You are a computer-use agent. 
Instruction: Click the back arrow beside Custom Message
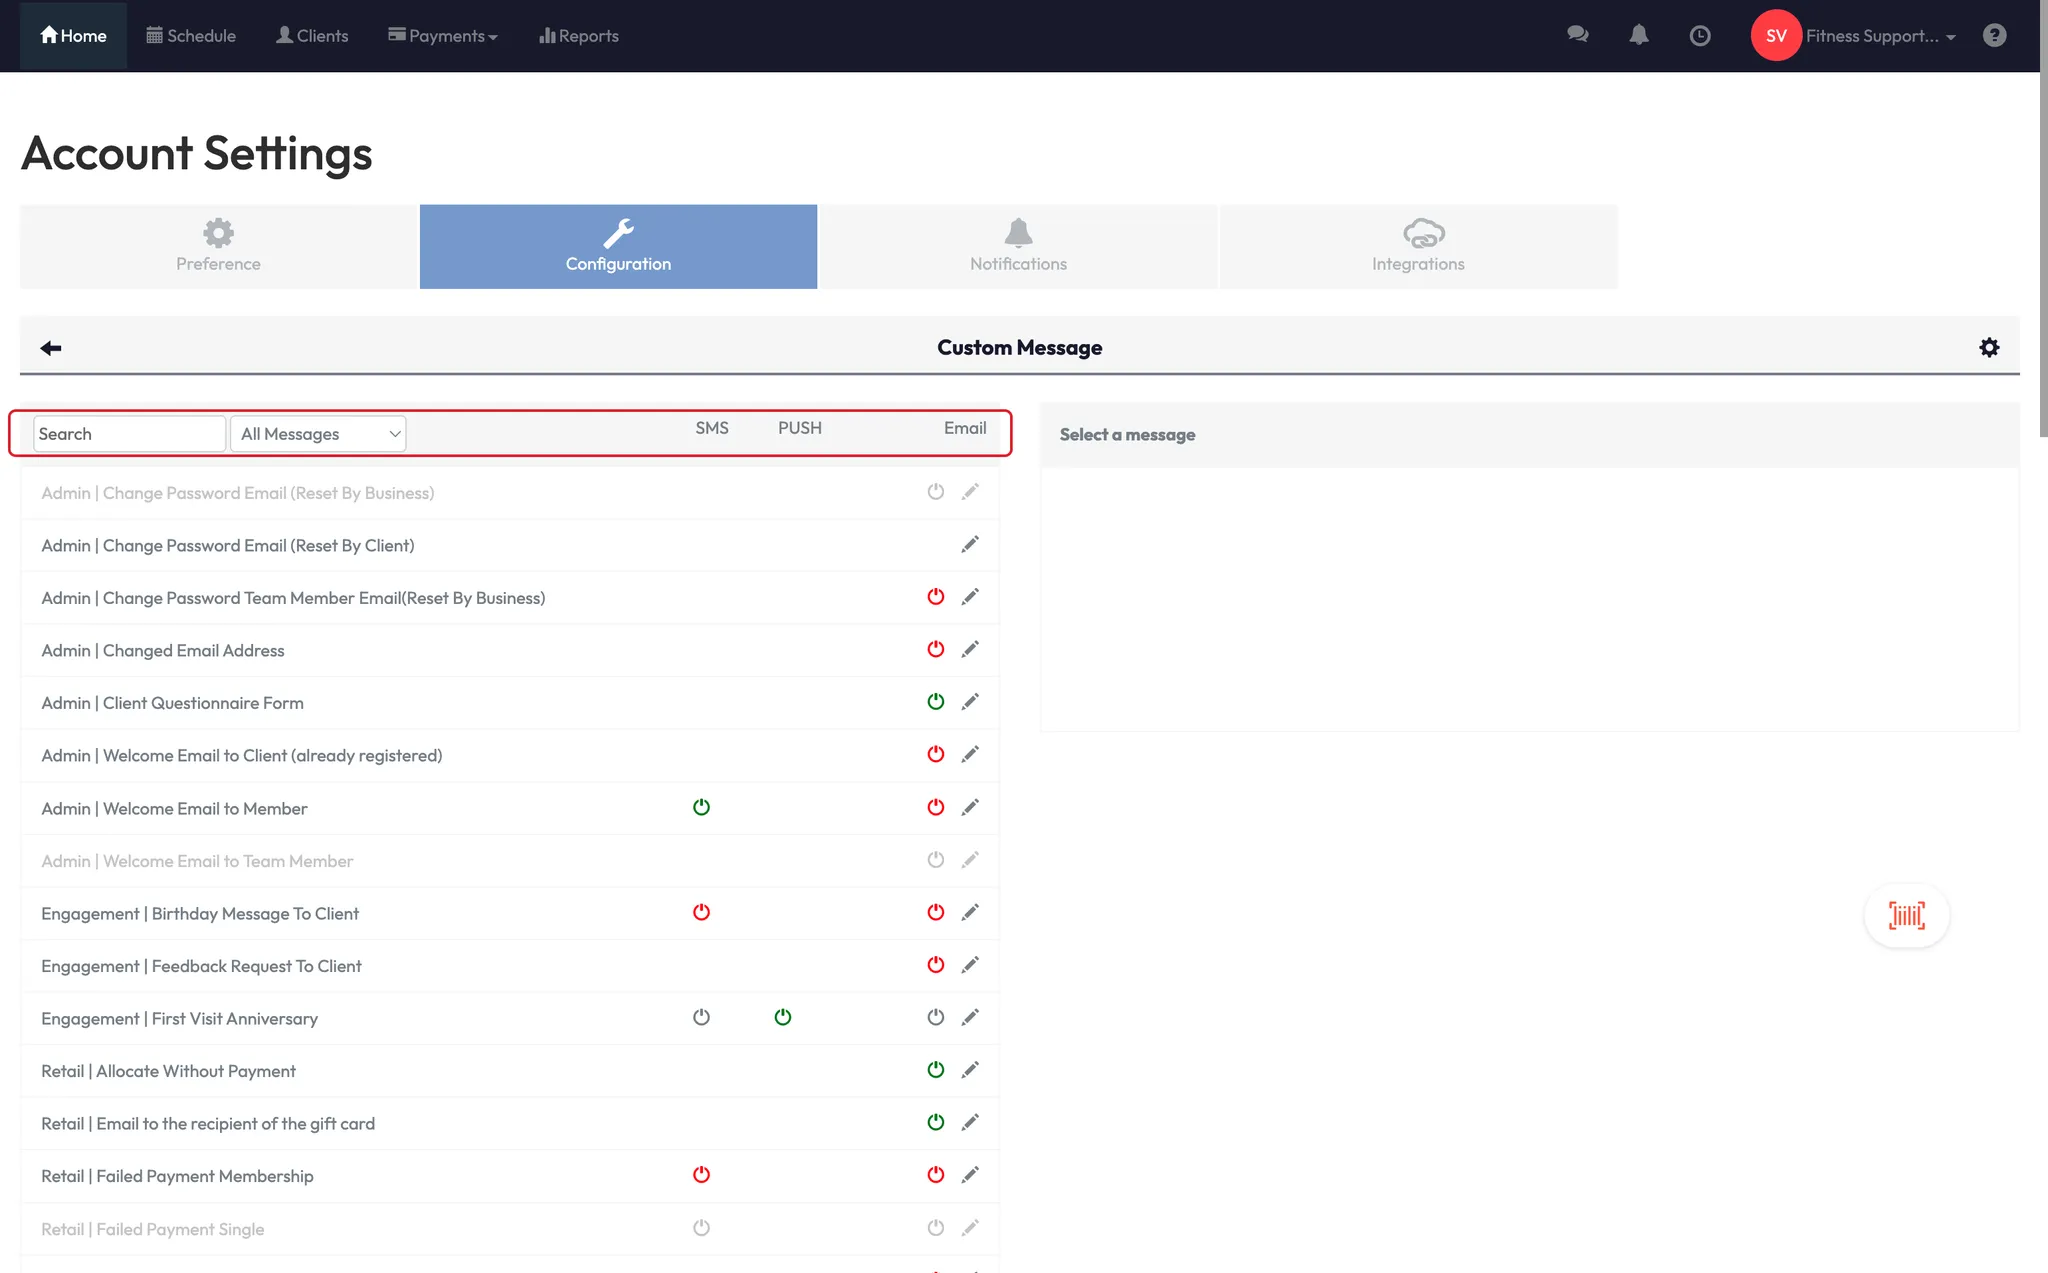click(x=51, y=348)
